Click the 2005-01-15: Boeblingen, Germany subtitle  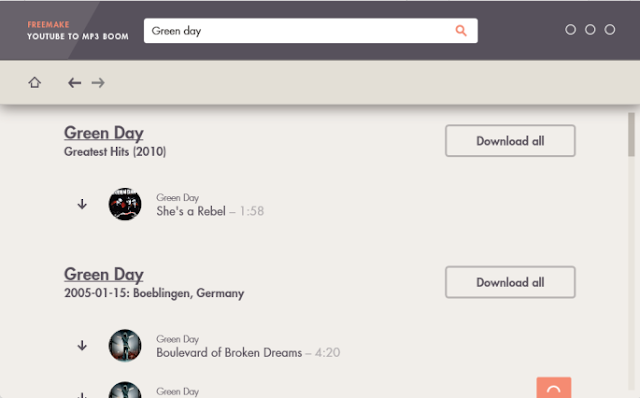[154, 293]
